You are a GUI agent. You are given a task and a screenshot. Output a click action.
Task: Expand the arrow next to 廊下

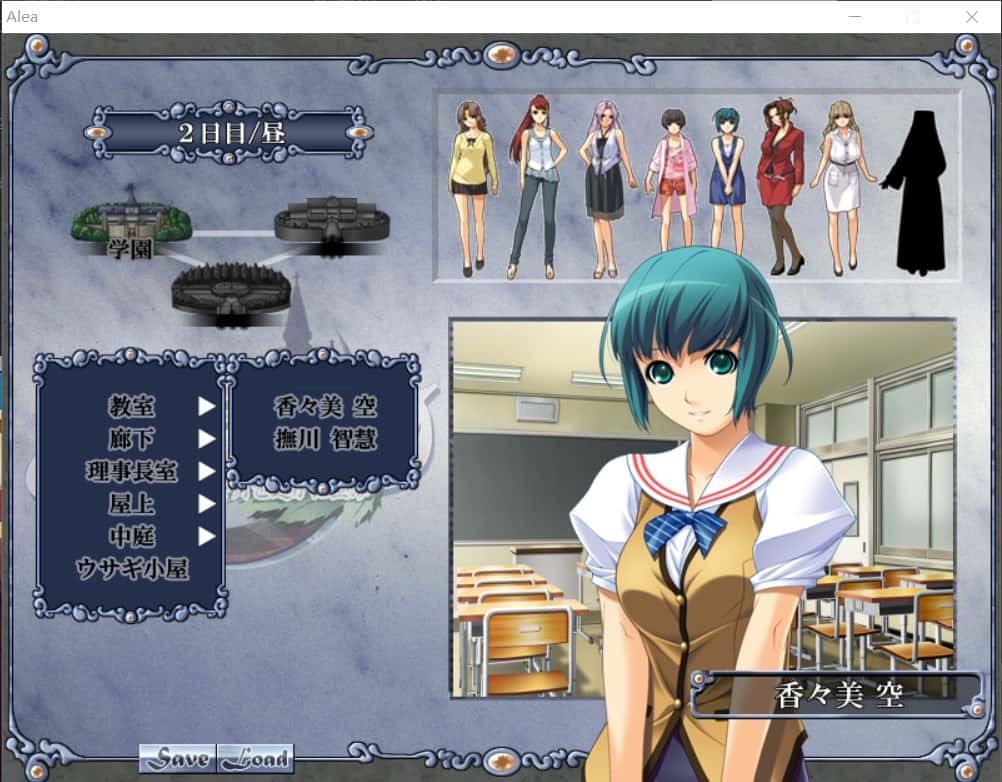(206, 438)
